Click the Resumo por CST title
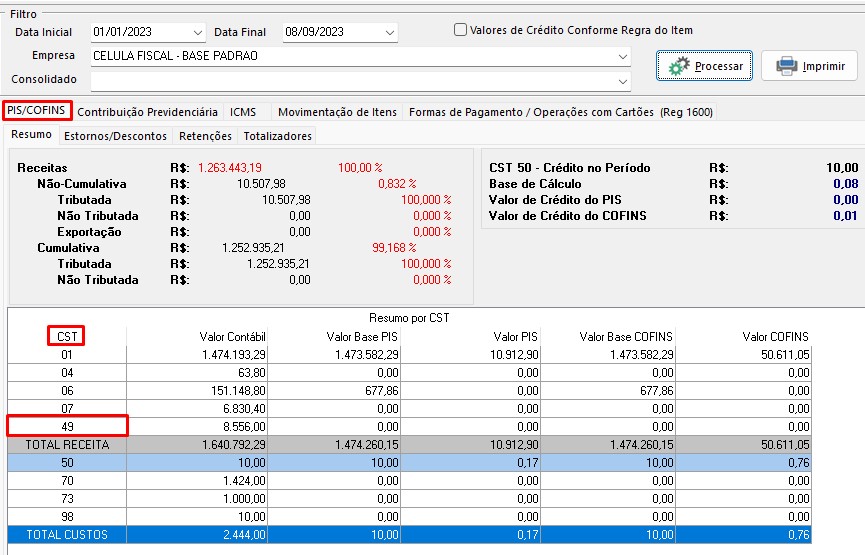The width and height of the screenshot is (865, 555). [x=409, y=318]
